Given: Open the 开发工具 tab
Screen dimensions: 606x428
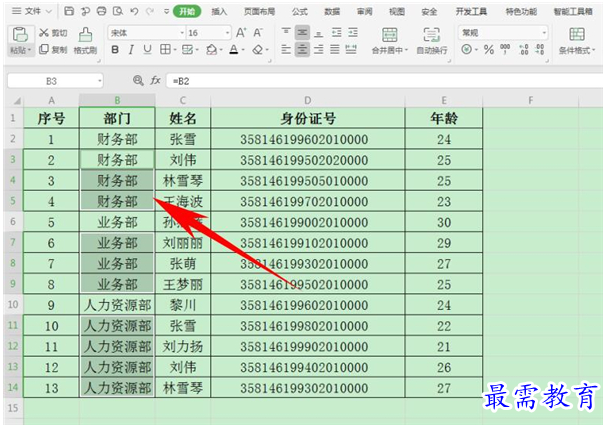Looking at the screenshot, I should point(471,12).
